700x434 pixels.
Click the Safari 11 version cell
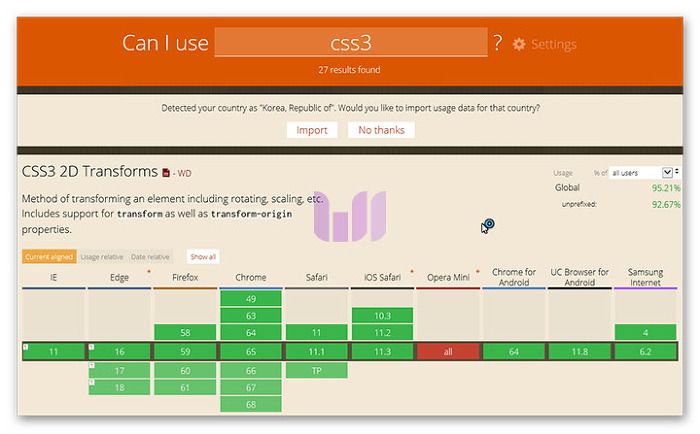tap(317, 333)
